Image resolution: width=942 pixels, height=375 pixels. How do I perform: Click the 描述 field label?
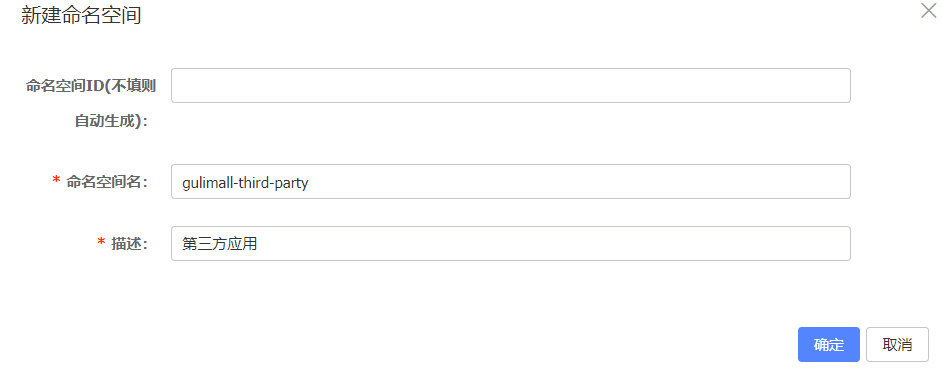pos(130,243)
